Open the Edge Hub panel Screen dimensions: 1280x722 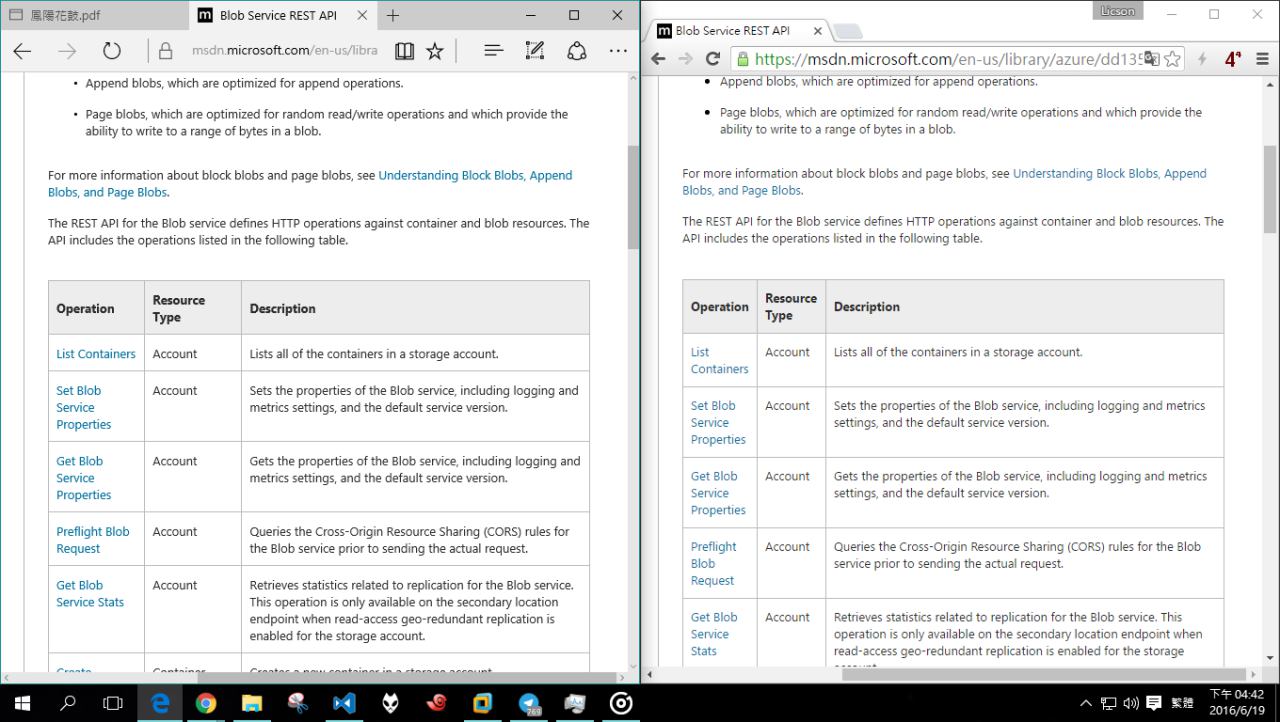(493, 51)
